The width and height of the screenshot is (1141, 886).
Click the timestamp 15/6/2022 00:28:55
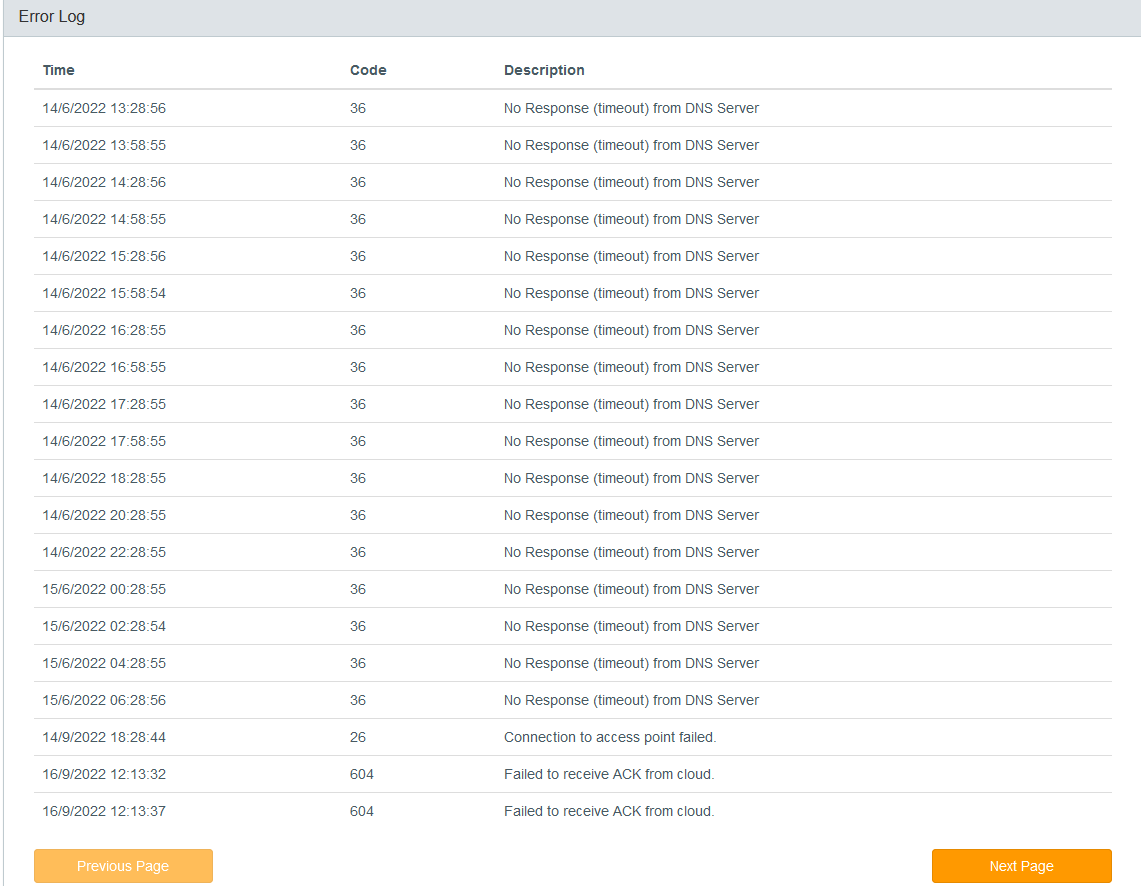pyautogui.click(x=104, y=589)
